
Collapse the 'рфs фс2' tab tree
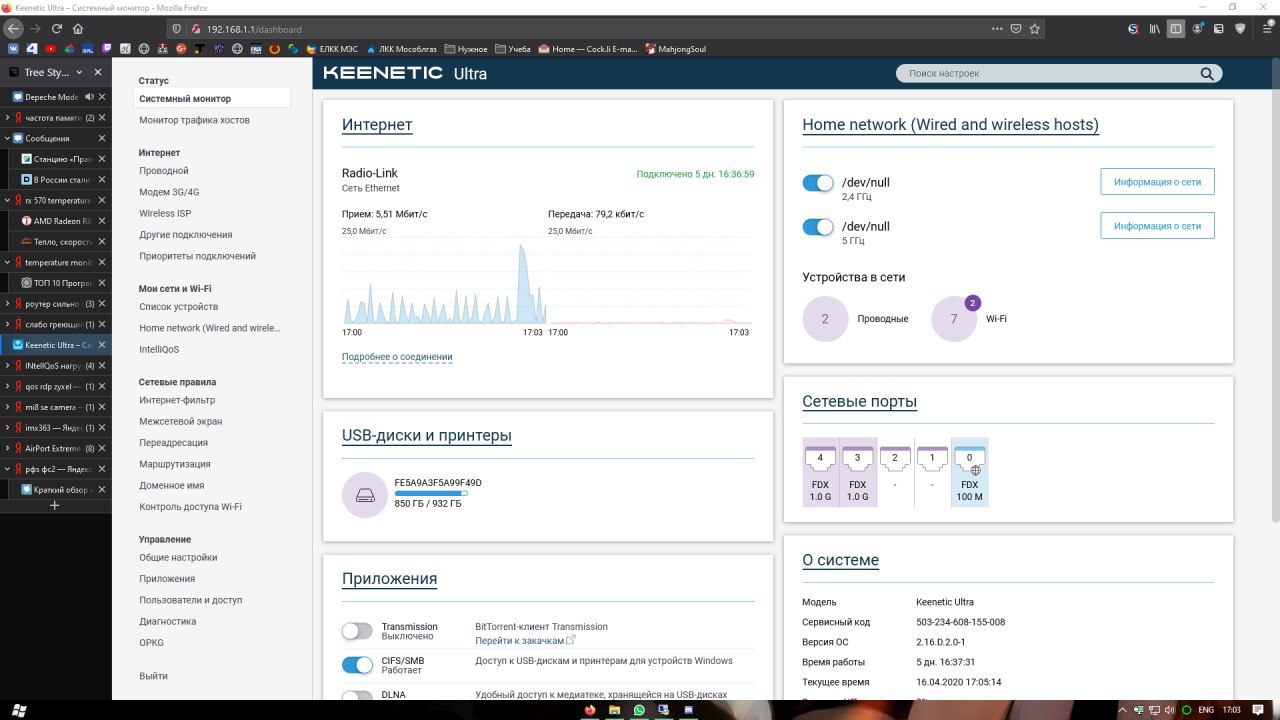[7, 468]
